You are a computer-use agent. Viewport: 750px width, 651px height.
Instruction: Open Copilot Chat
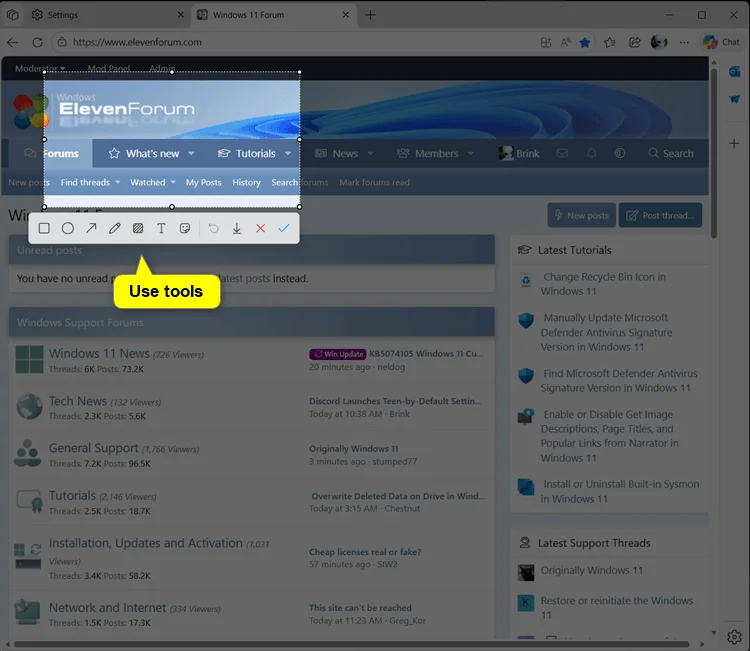[x=721, y=42]
